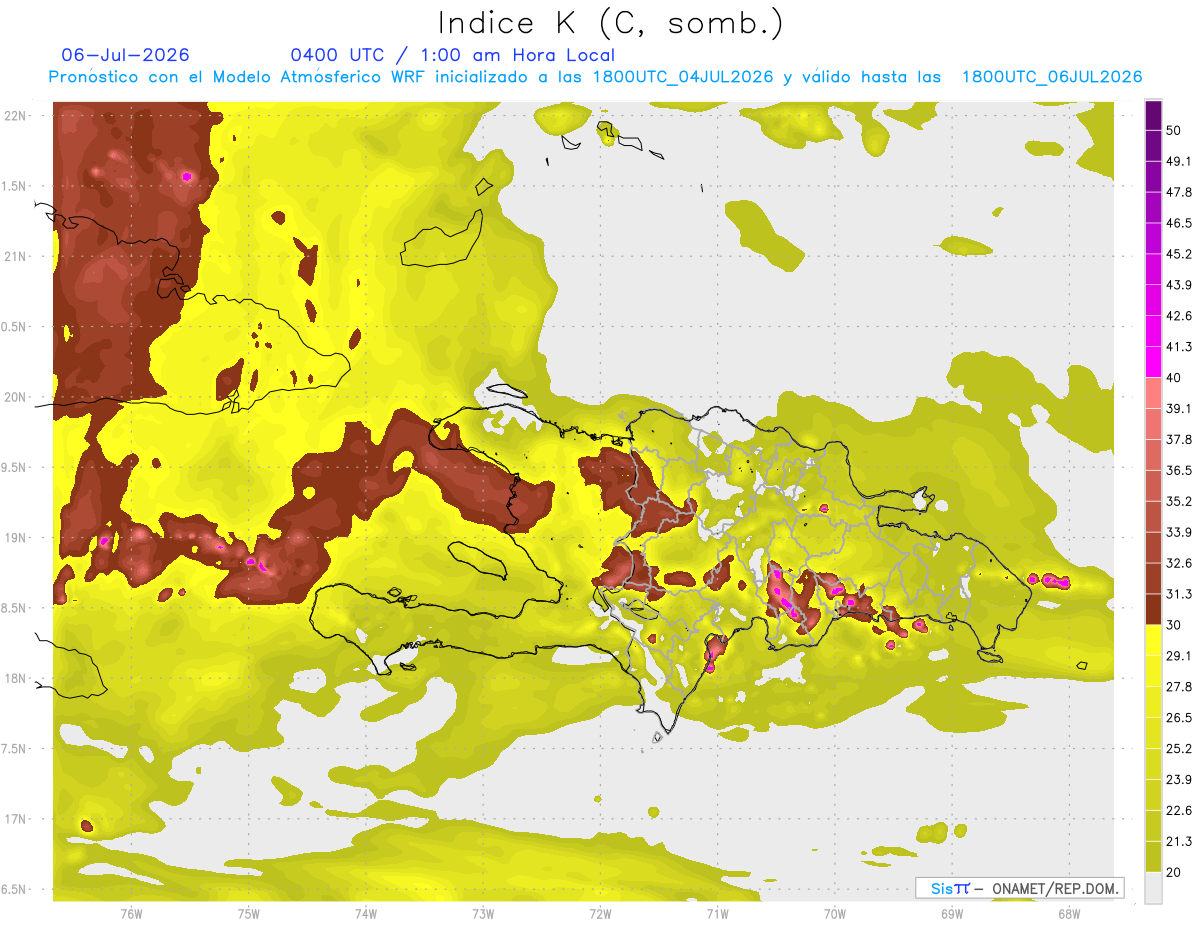Click the longitude label "69W"

pos(951,913)
